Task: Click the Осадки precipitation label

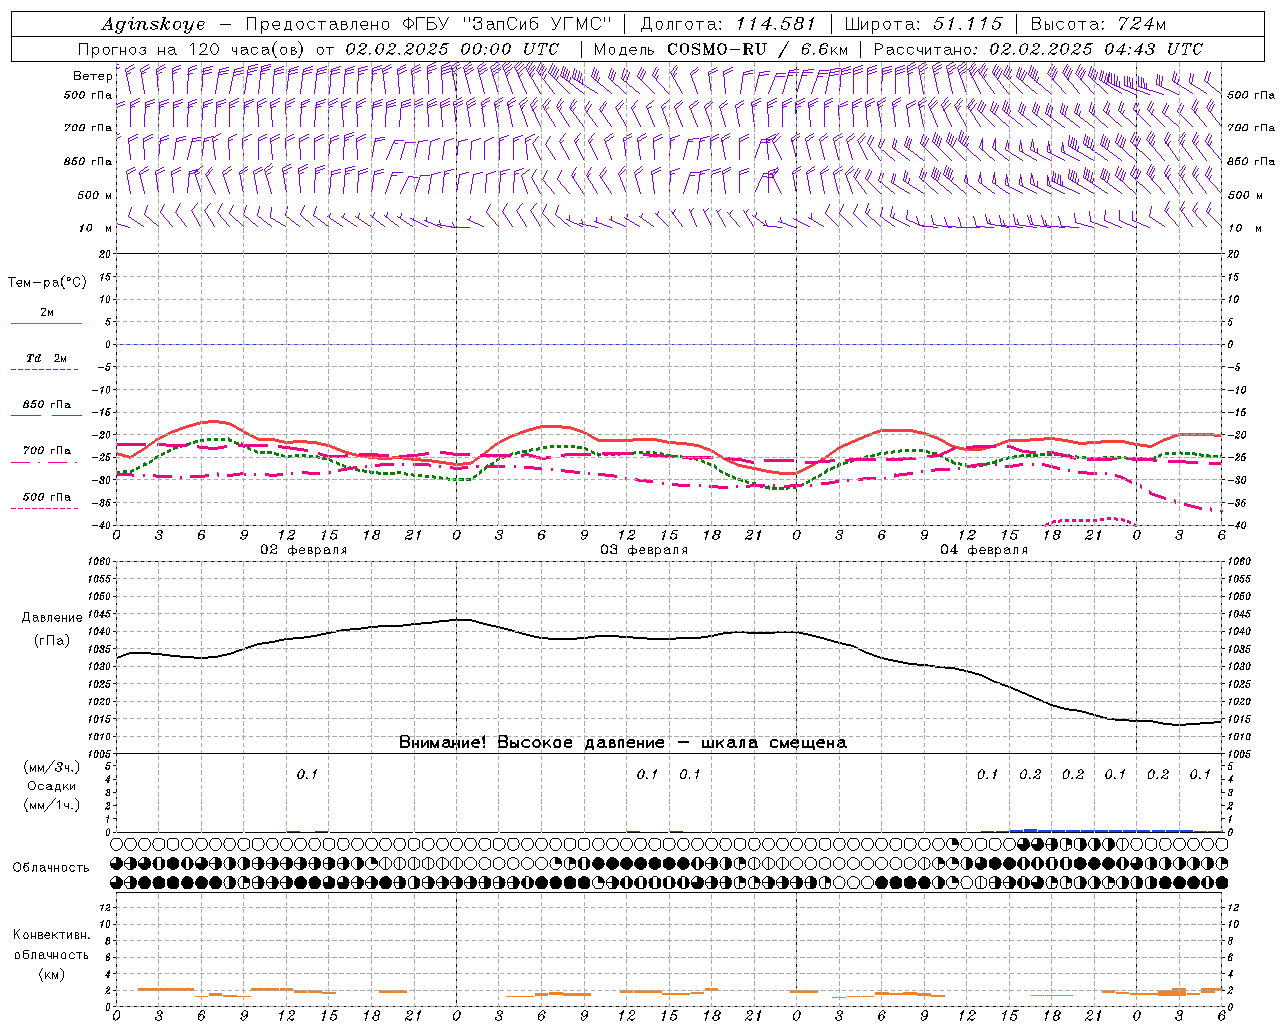Action: click(51, 786)
